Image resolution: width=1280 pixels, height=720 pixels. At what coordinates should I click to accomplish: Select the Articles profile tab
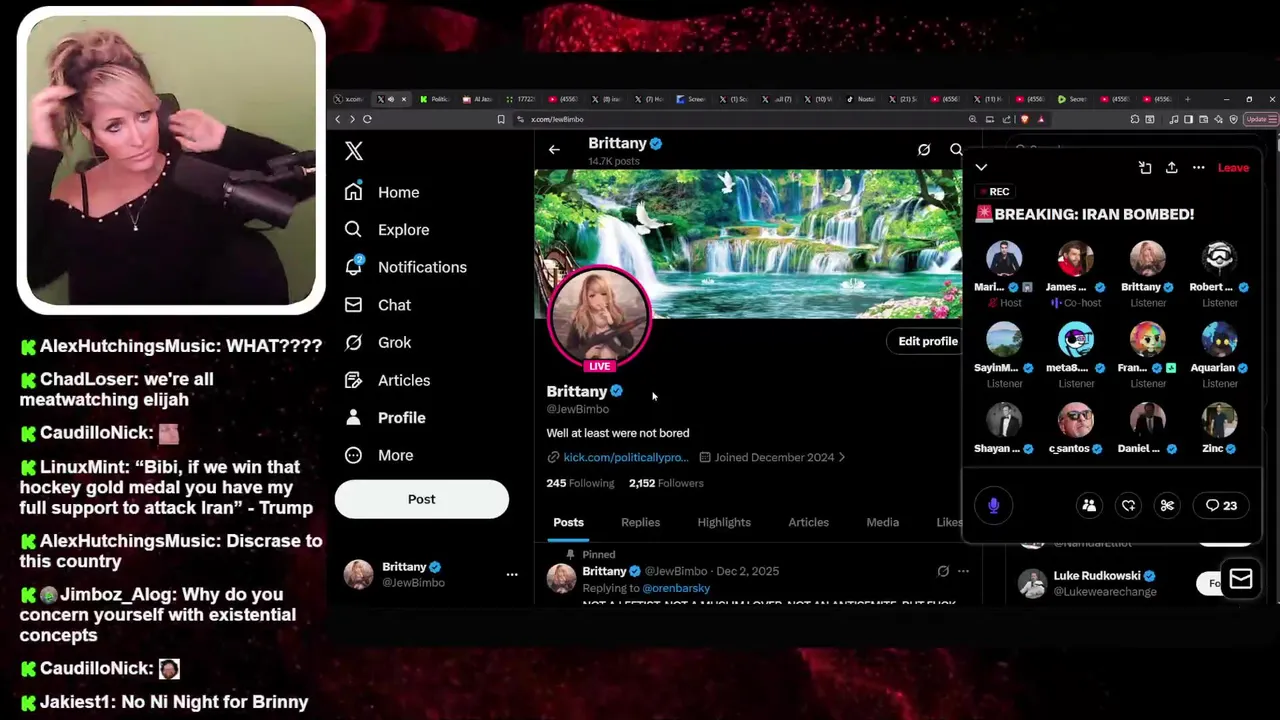(x=808, y=522)
